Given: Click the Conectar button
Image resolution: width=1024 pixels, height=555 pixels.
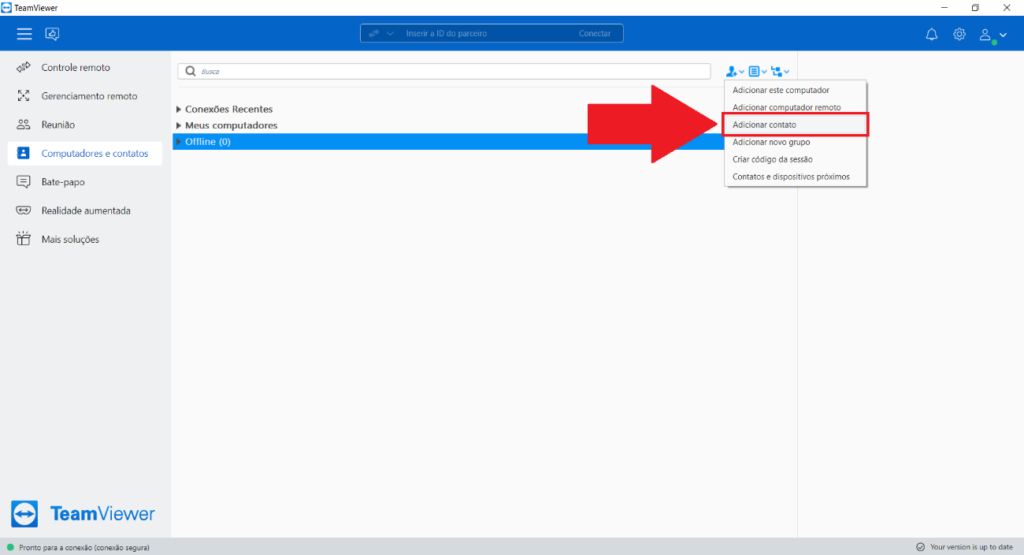Looking at the screenshot, I should pyautogui.click(x=594, y=34).
